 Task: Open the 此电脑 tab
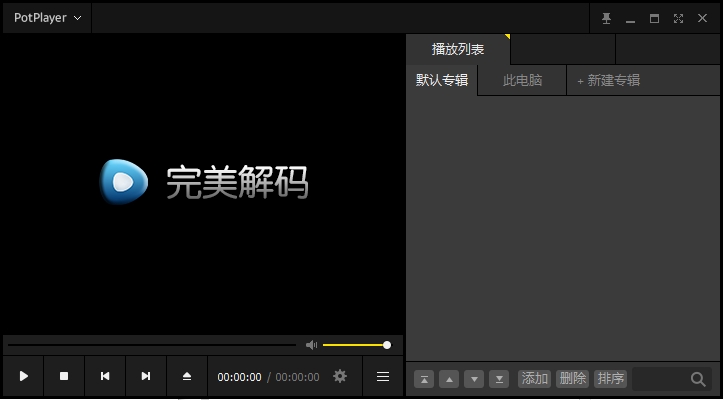[522, 80]
